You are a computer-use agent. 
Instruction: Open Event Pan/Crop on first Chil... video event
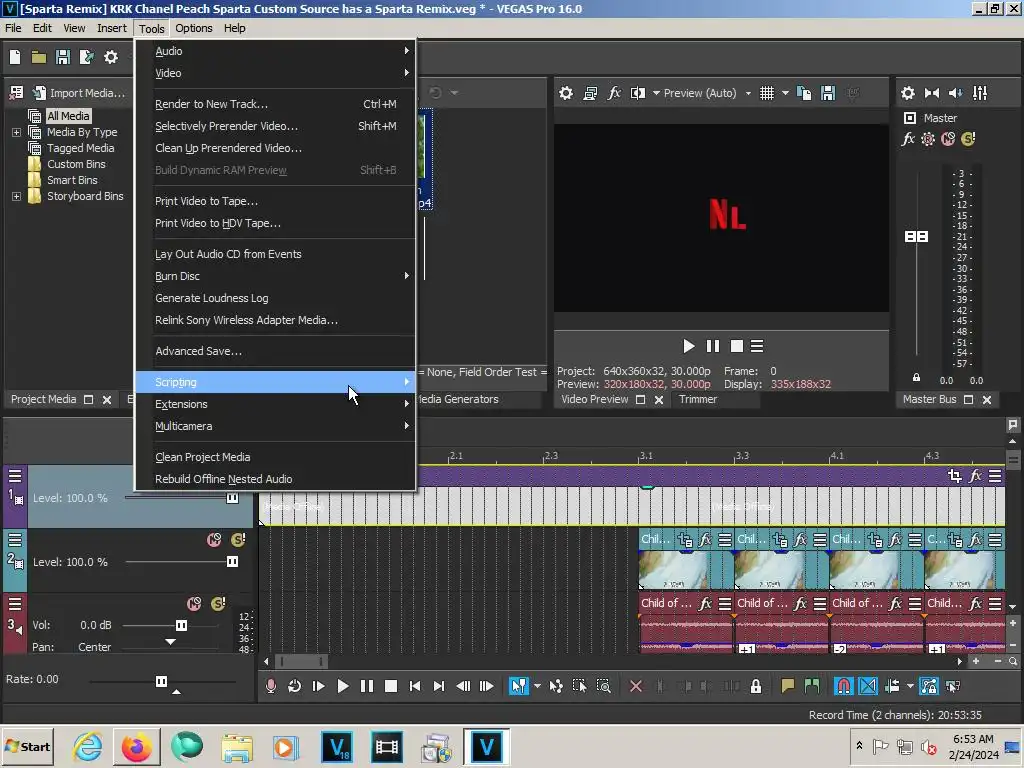pos(685,540)
